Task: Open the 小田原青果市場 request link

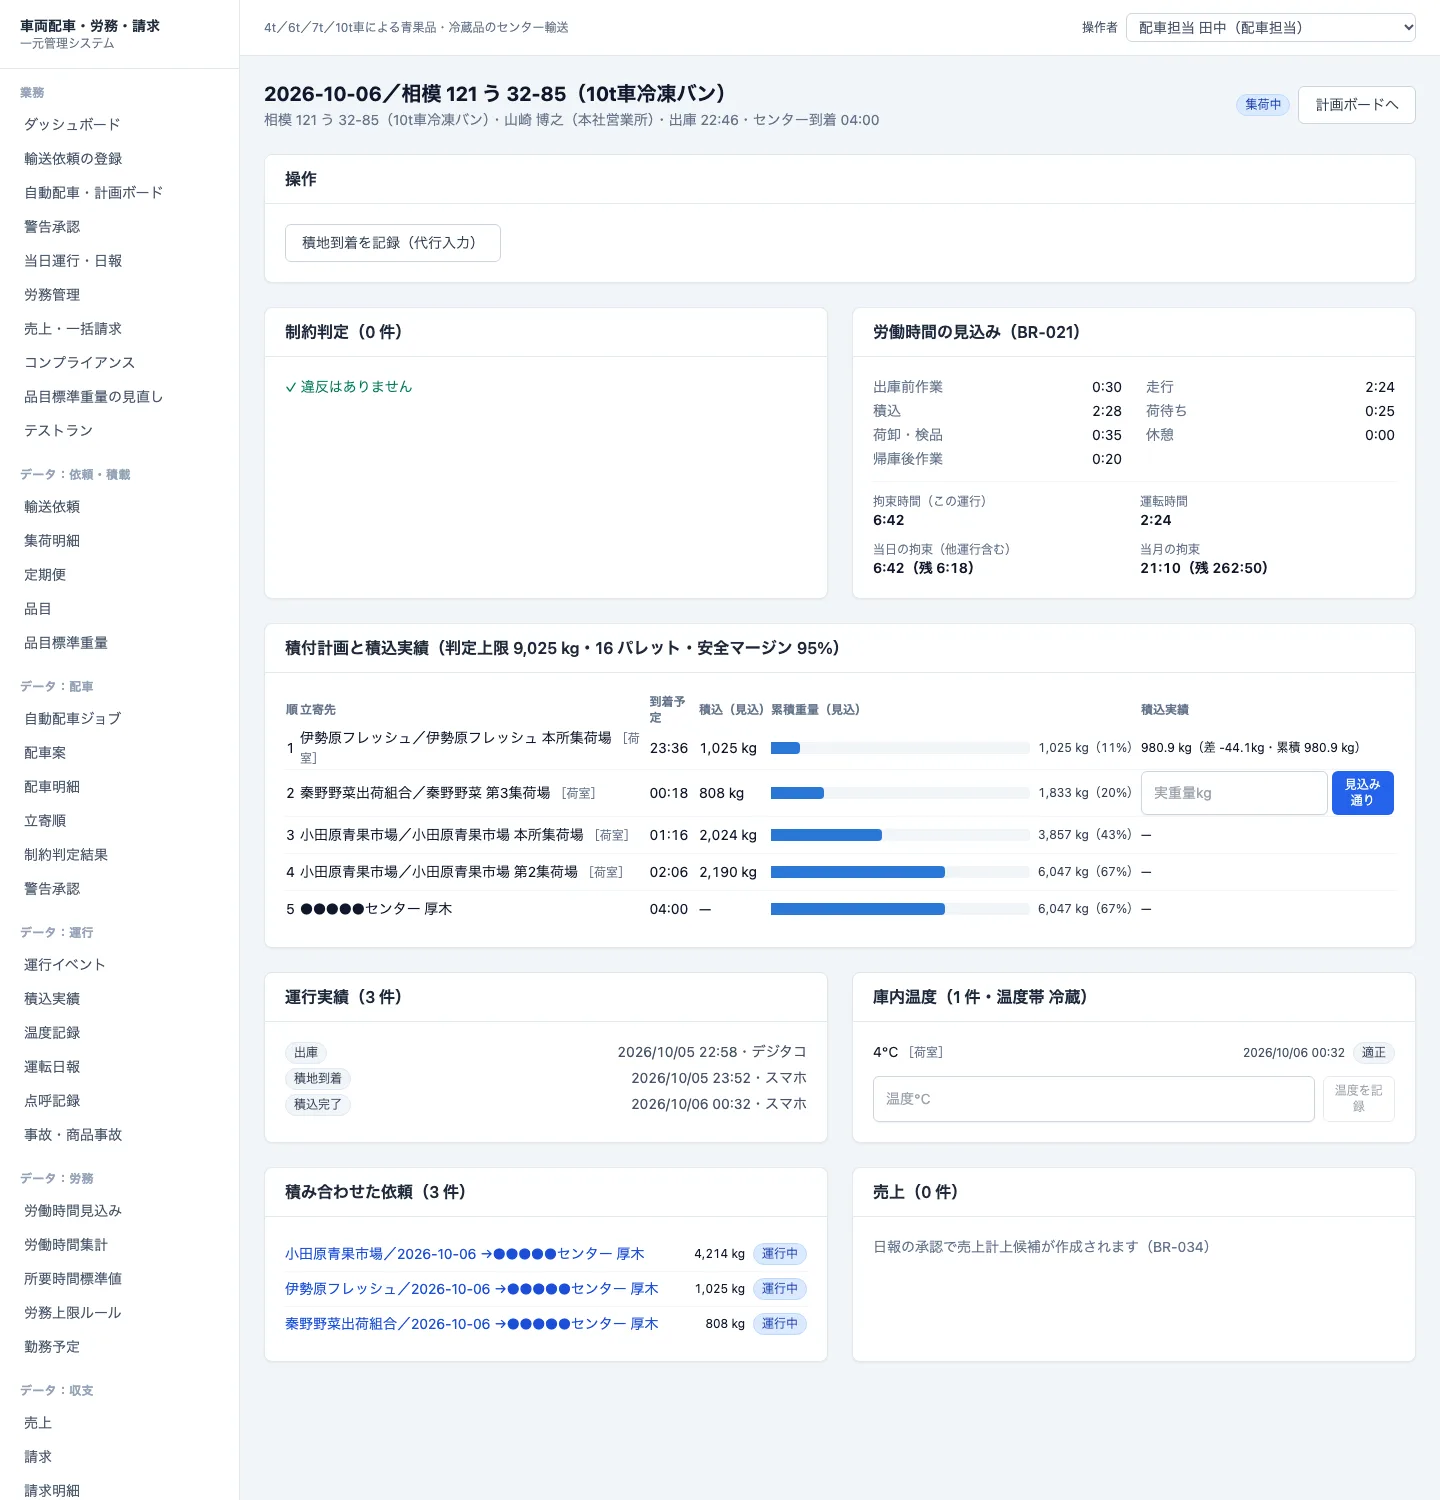Action: pos(465,1254)
